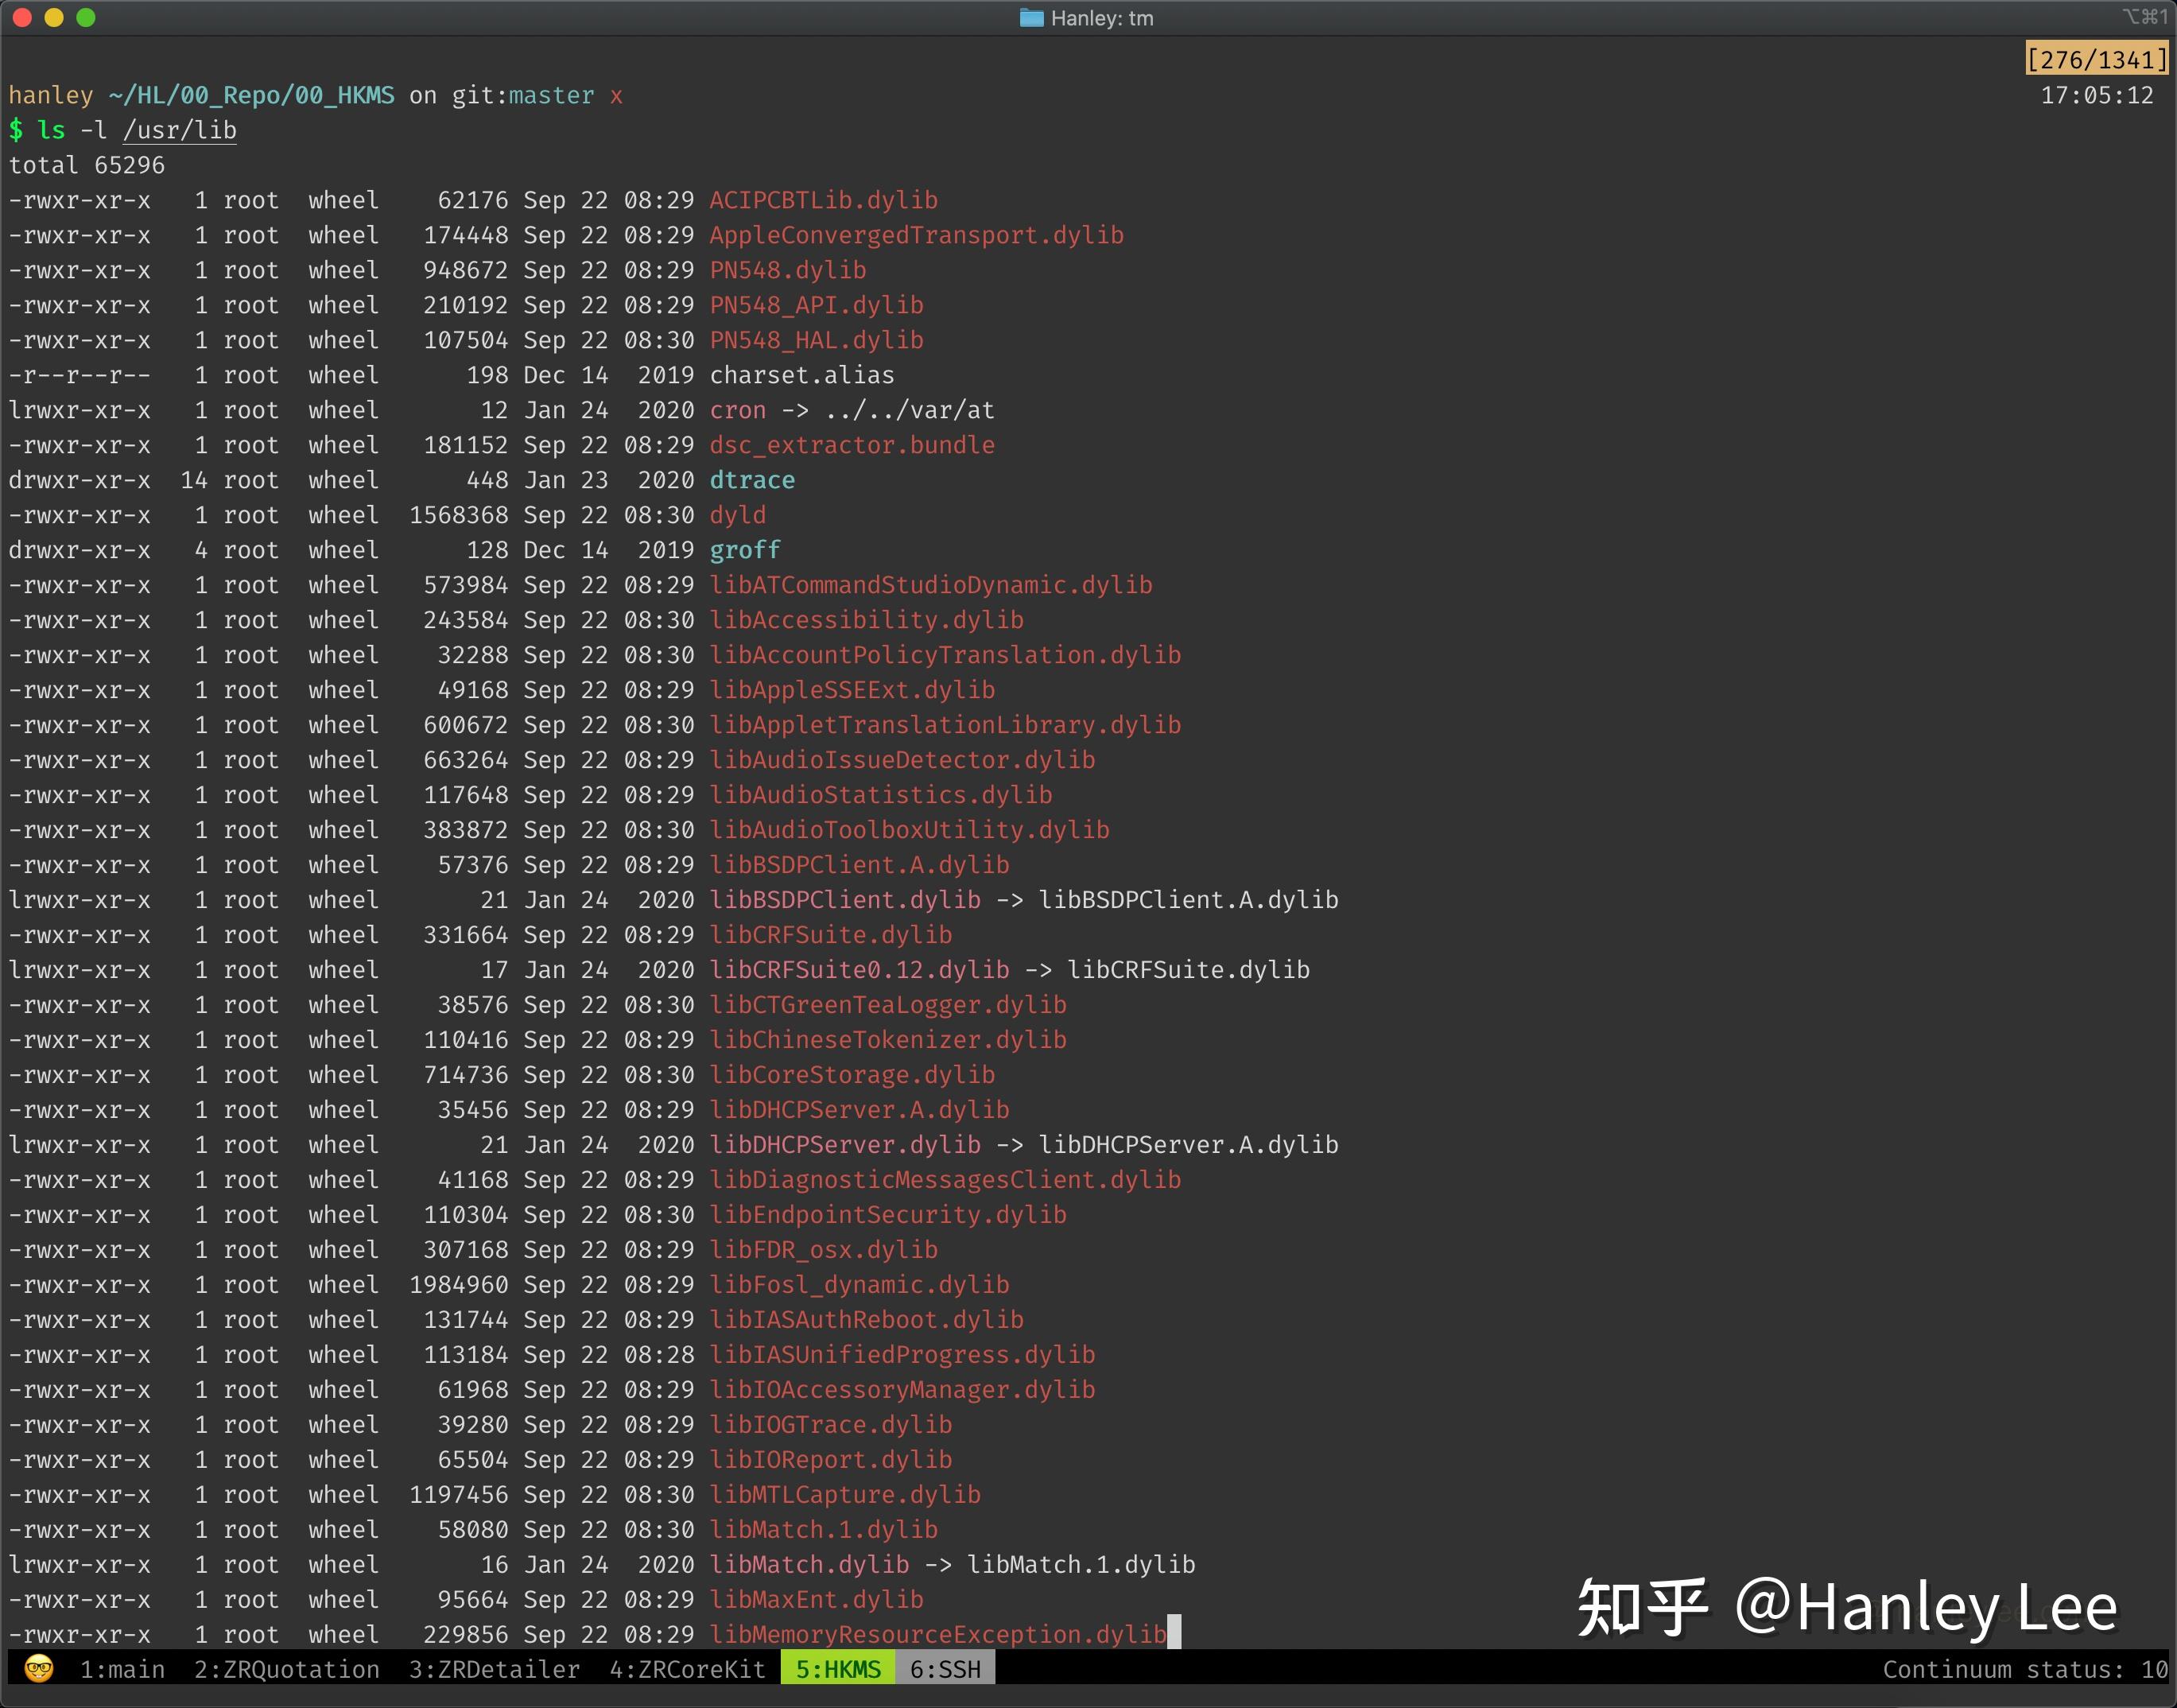Switch to the 6:SSH tmux window
This screenshot has width=2177, height=1708.
point(945,1669)
